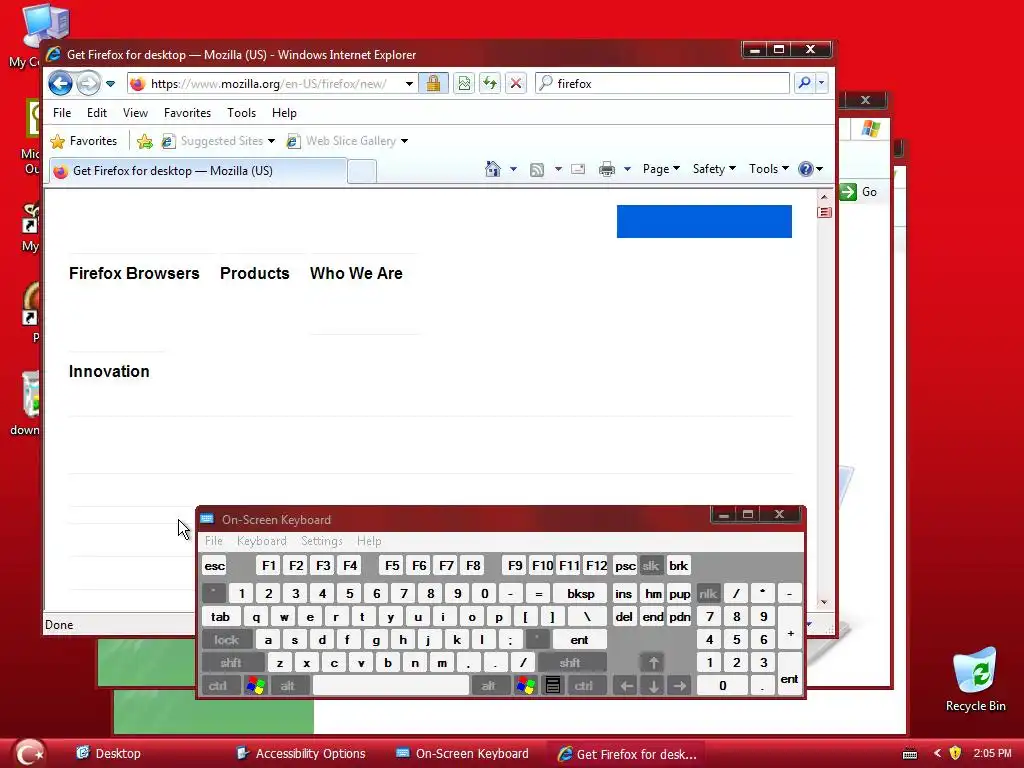This screenshot has width=1024, height=768.
Task: Expand the Print options arrow
Action: point(627,169)
